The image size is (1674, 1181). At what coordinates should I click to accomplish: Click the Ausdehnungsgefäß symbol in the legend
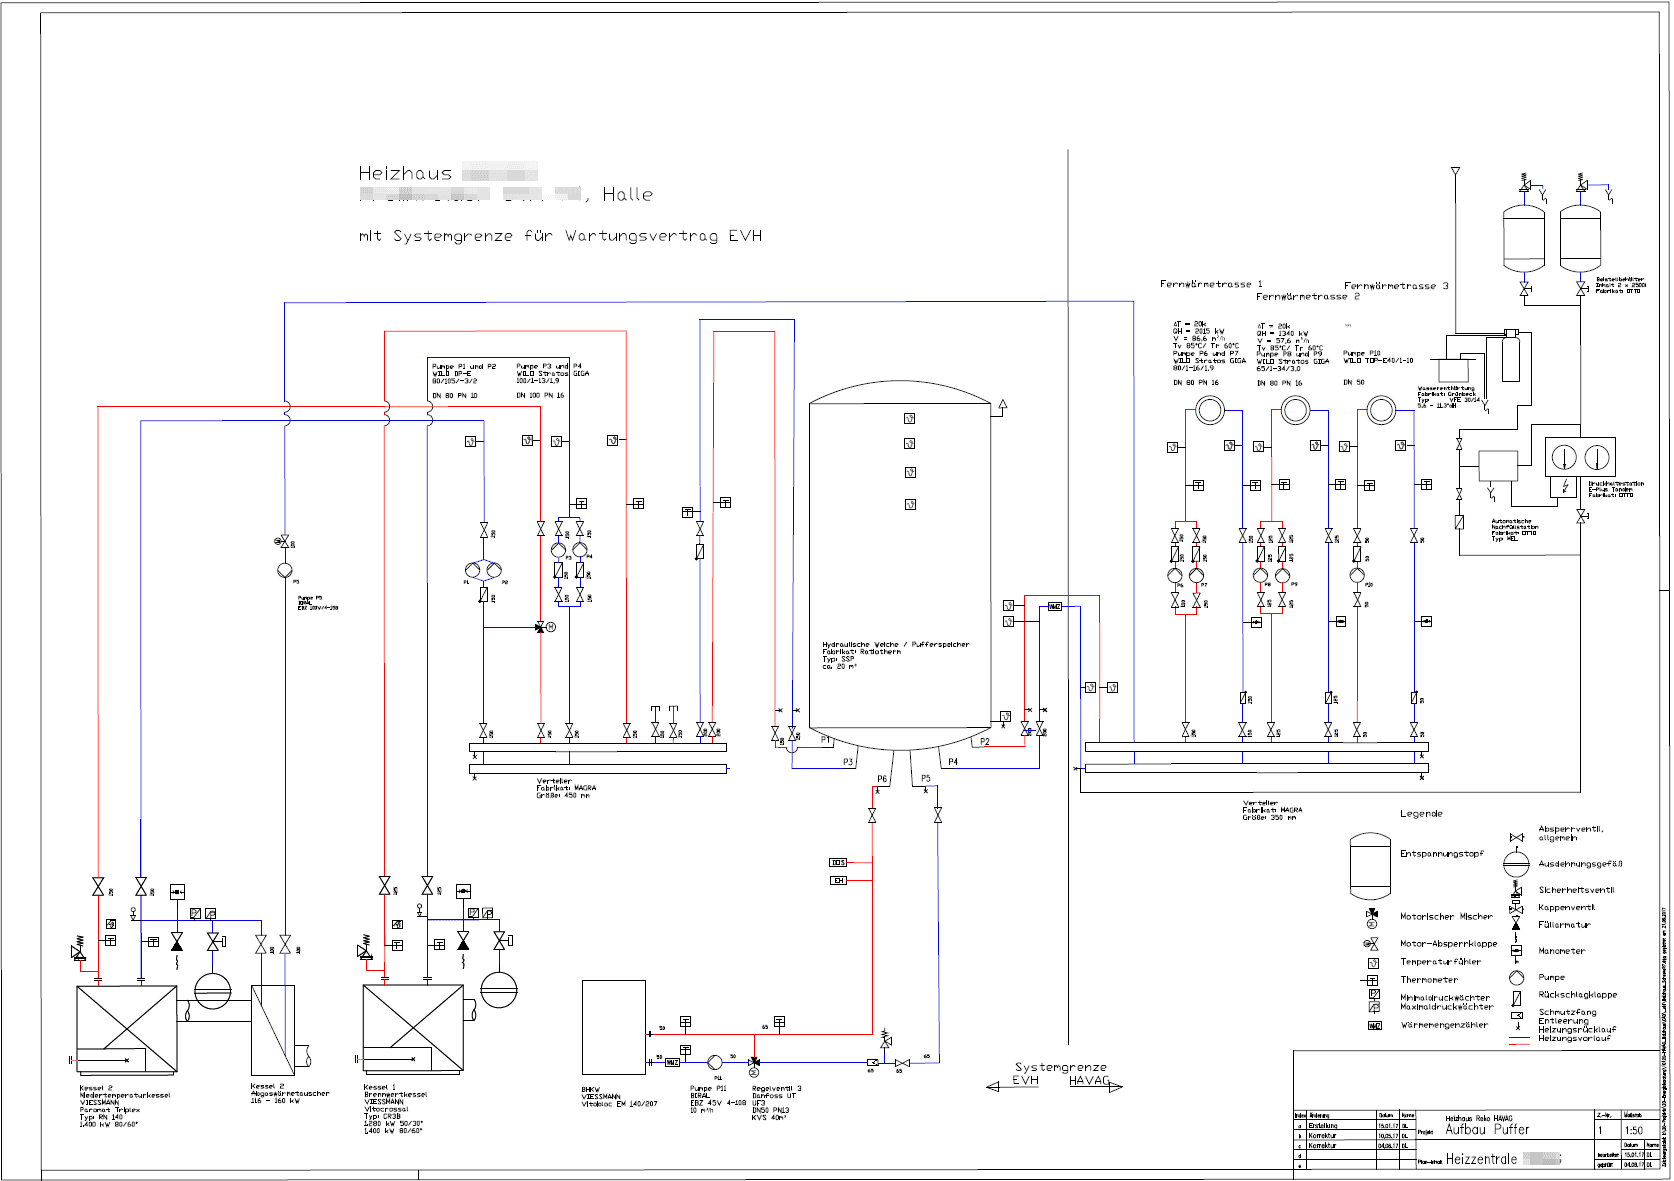1517,865
